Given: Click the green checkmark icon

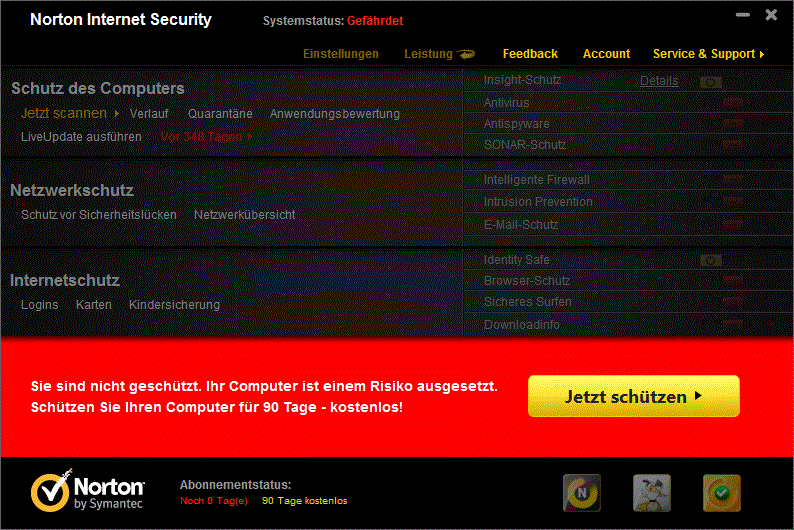Looking at the screenshot, I should (x=721, y=493).
